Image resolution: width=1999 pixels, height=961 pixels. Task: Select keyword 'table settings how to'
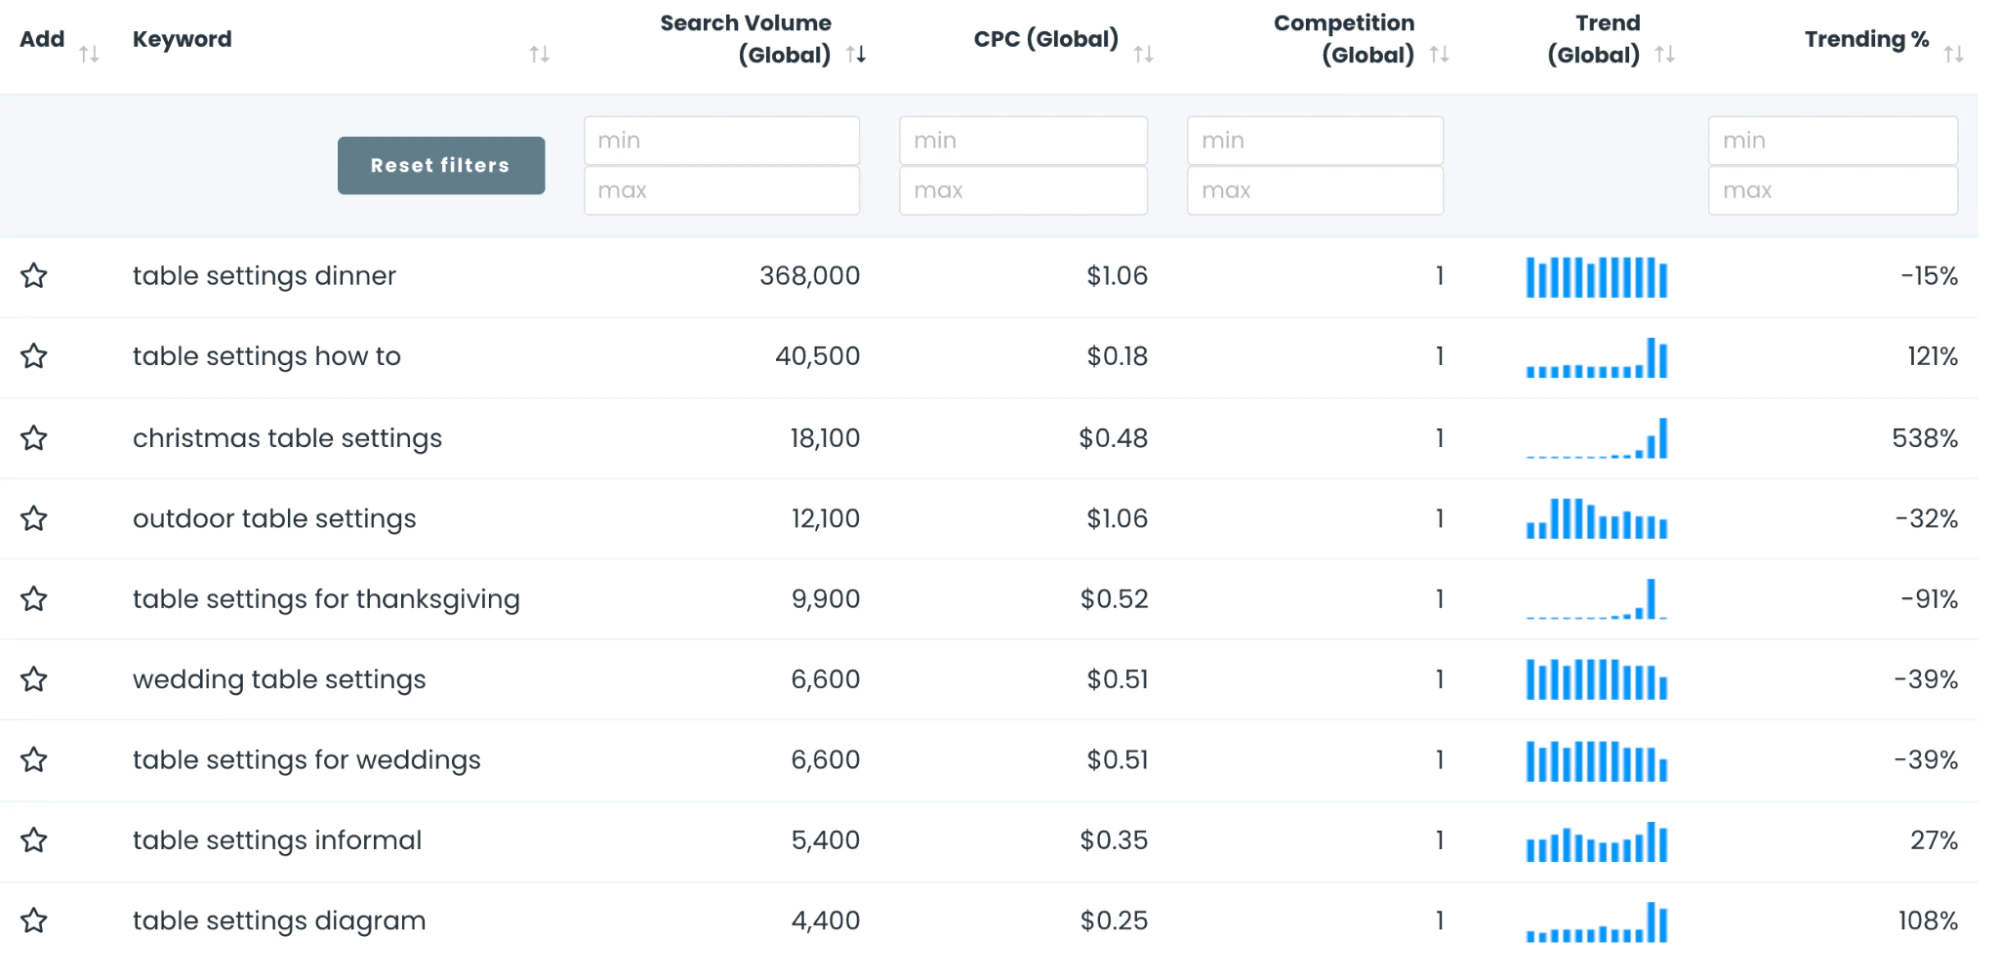click(x=266, y=356)
